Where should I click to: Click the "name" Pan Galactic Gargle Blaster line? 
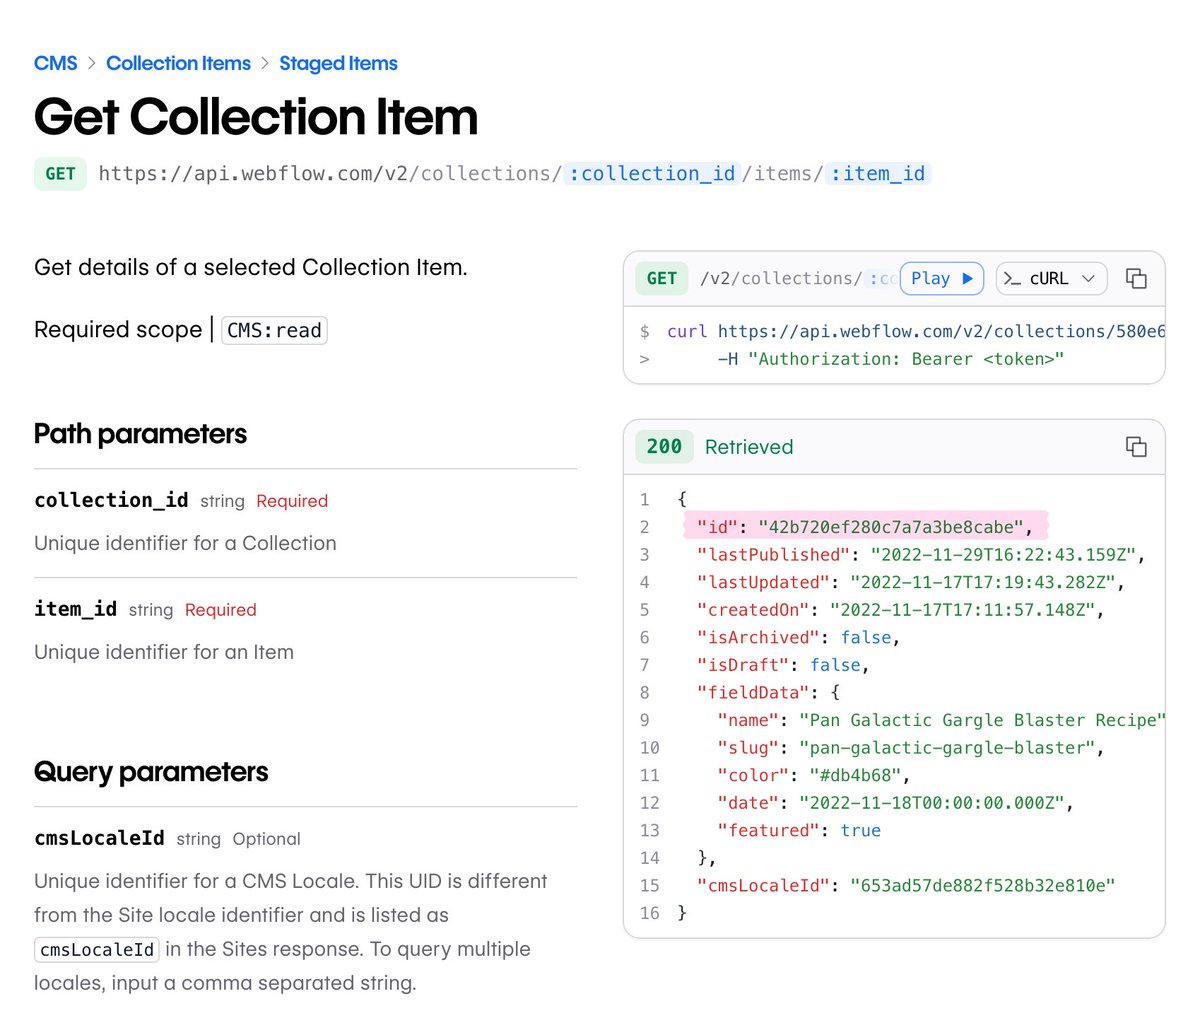coord(941,720)
